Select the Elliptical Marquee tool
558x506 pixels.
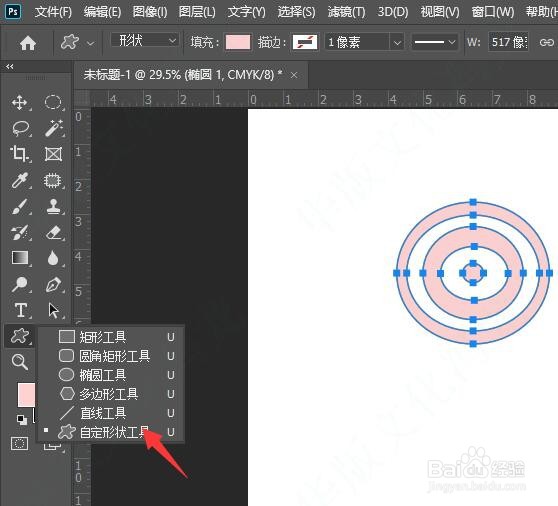tap(53, 102)
